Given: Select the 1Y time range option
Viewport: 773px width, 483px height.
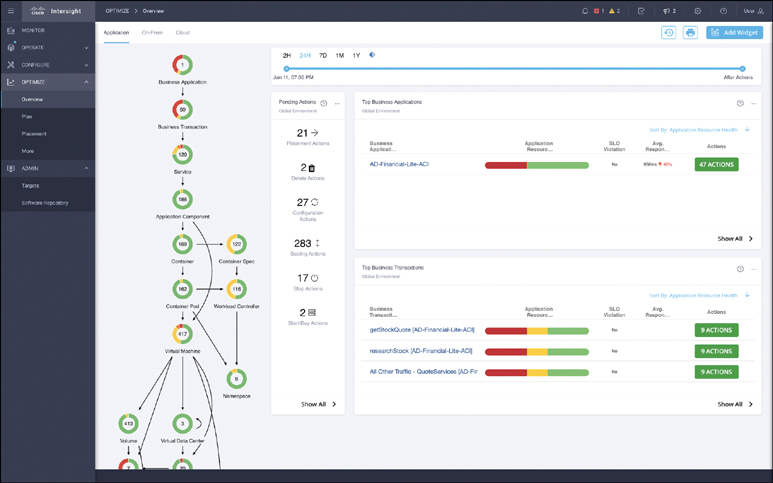Looking at the screenshot, I should [357, 55].
